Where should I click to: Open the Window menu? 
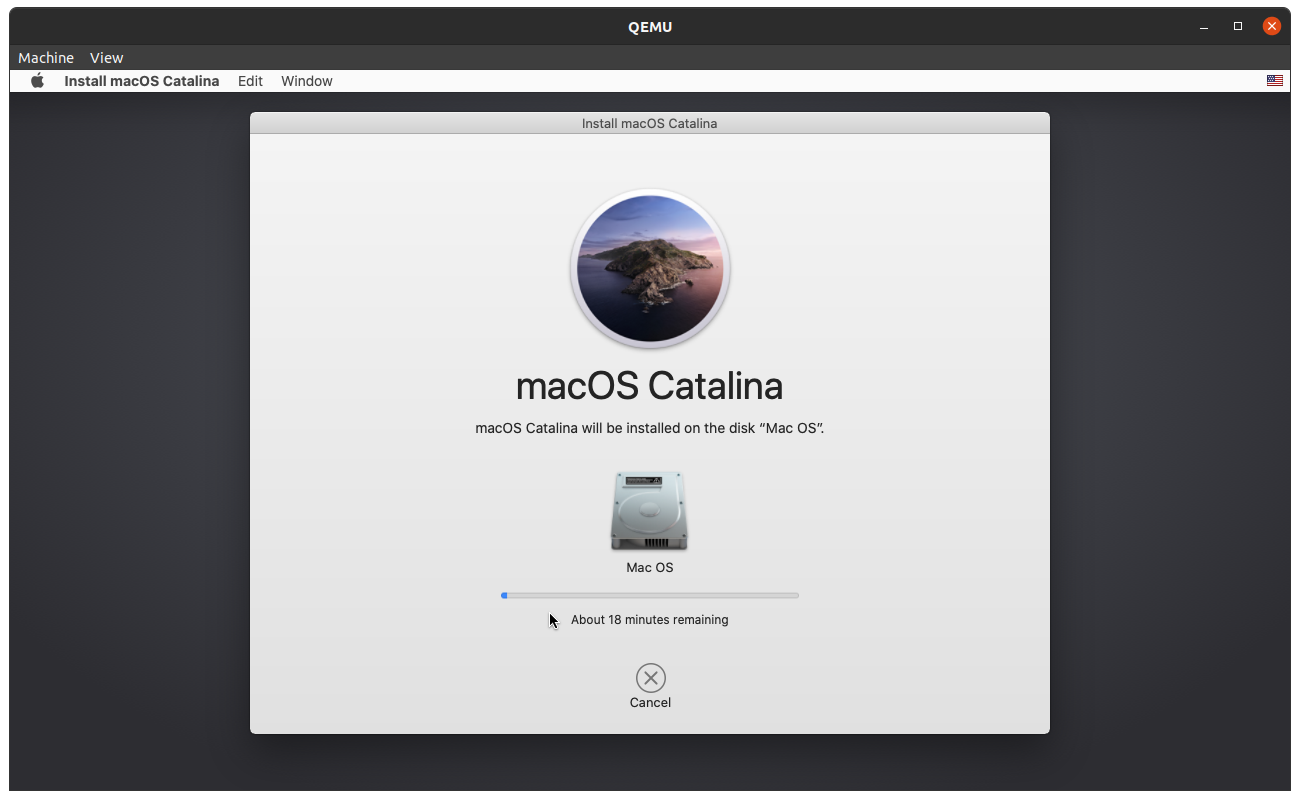(307, 81)
